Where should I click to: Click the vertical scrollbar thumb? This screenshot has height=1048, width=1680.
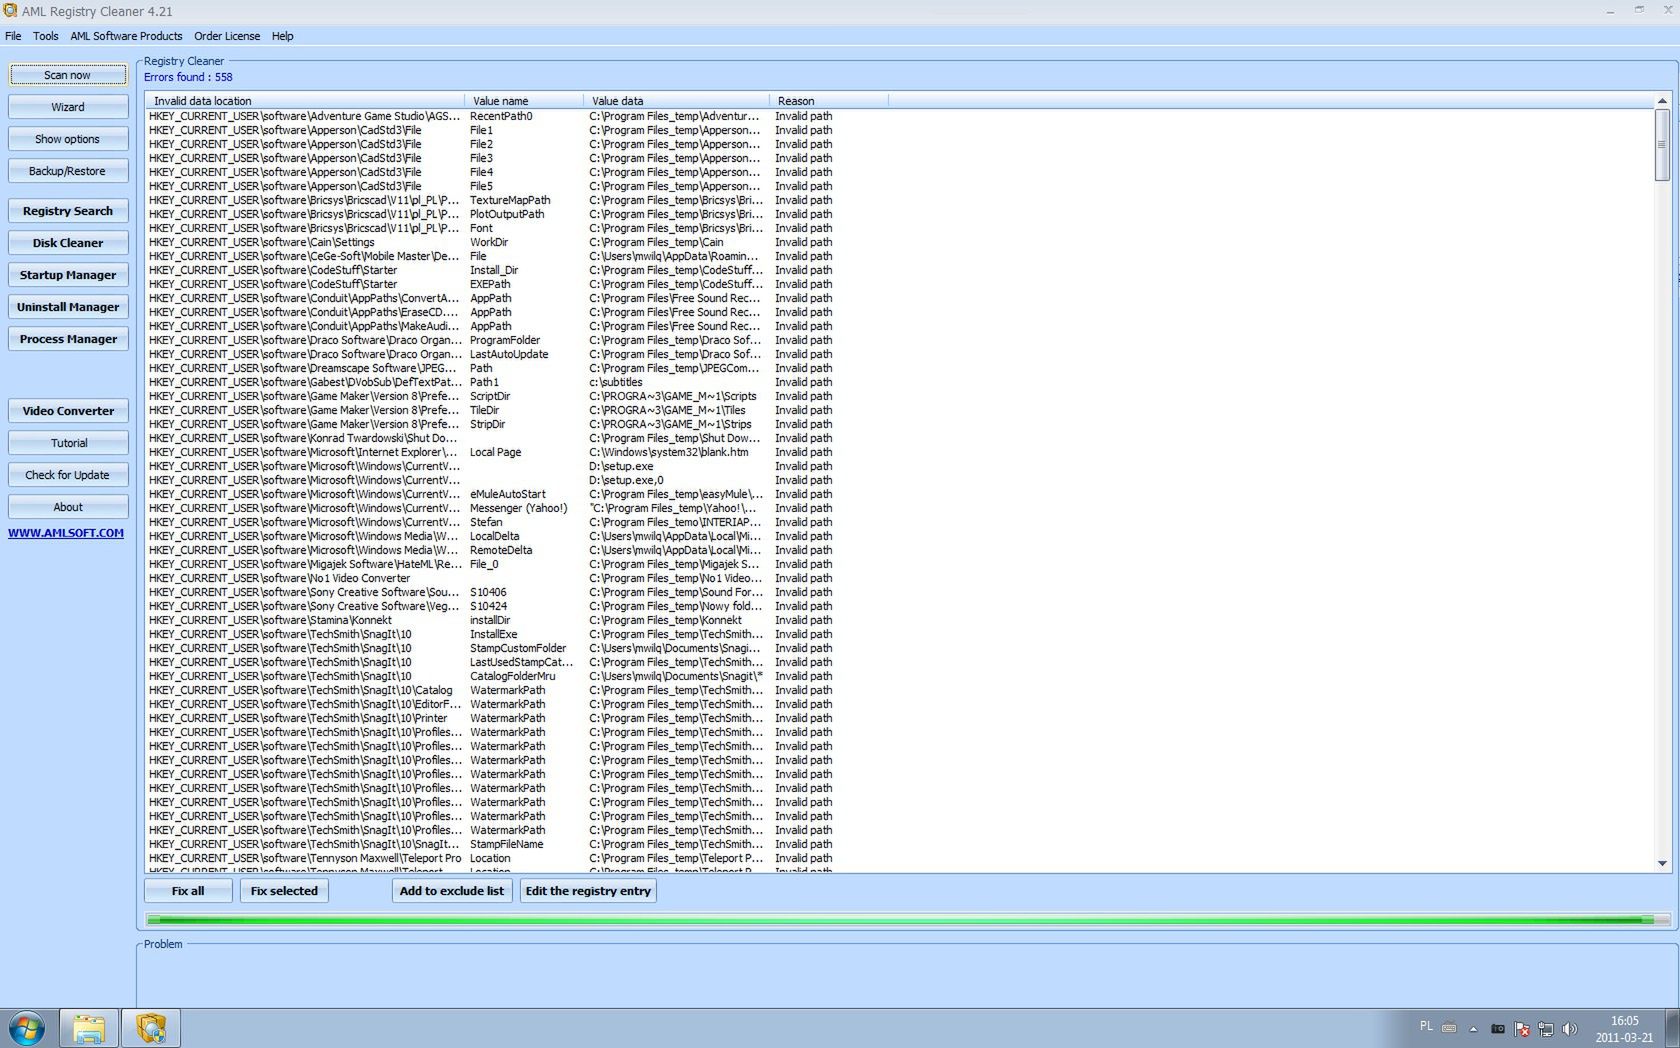coord(1662,145)
